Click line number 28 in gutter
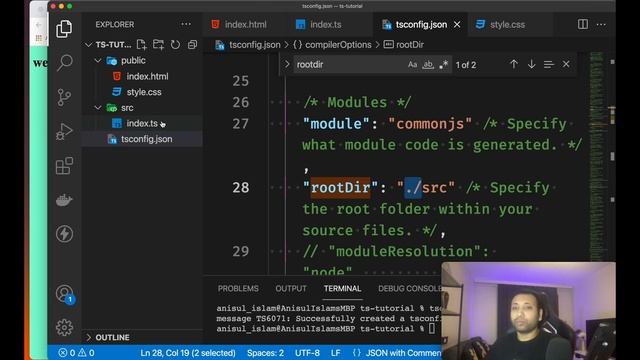Viewport: 640px width, 360px height. click(240, 187)
